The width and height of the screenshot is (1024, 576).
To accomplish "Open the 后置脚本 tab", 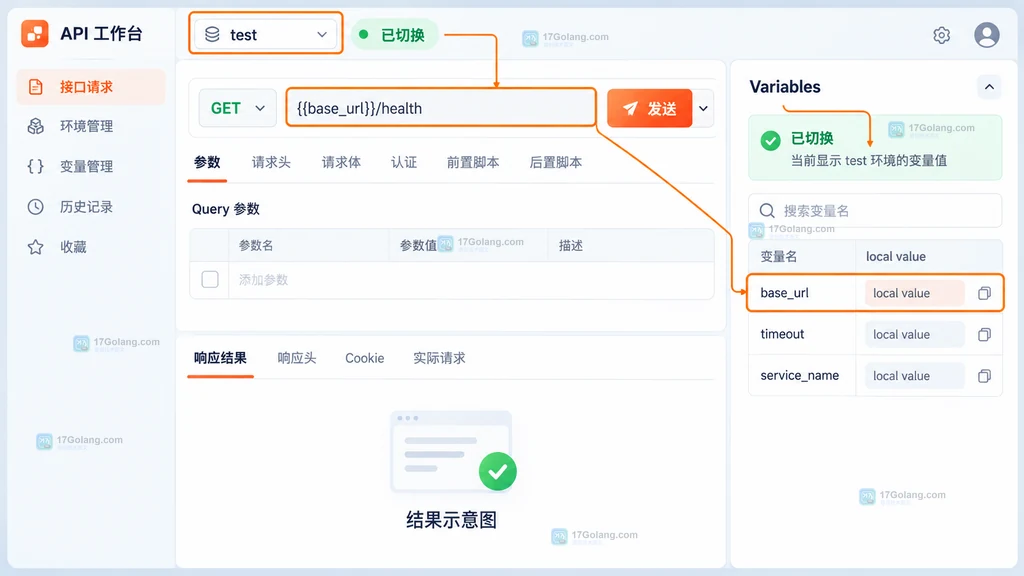I will click(556, 163).
